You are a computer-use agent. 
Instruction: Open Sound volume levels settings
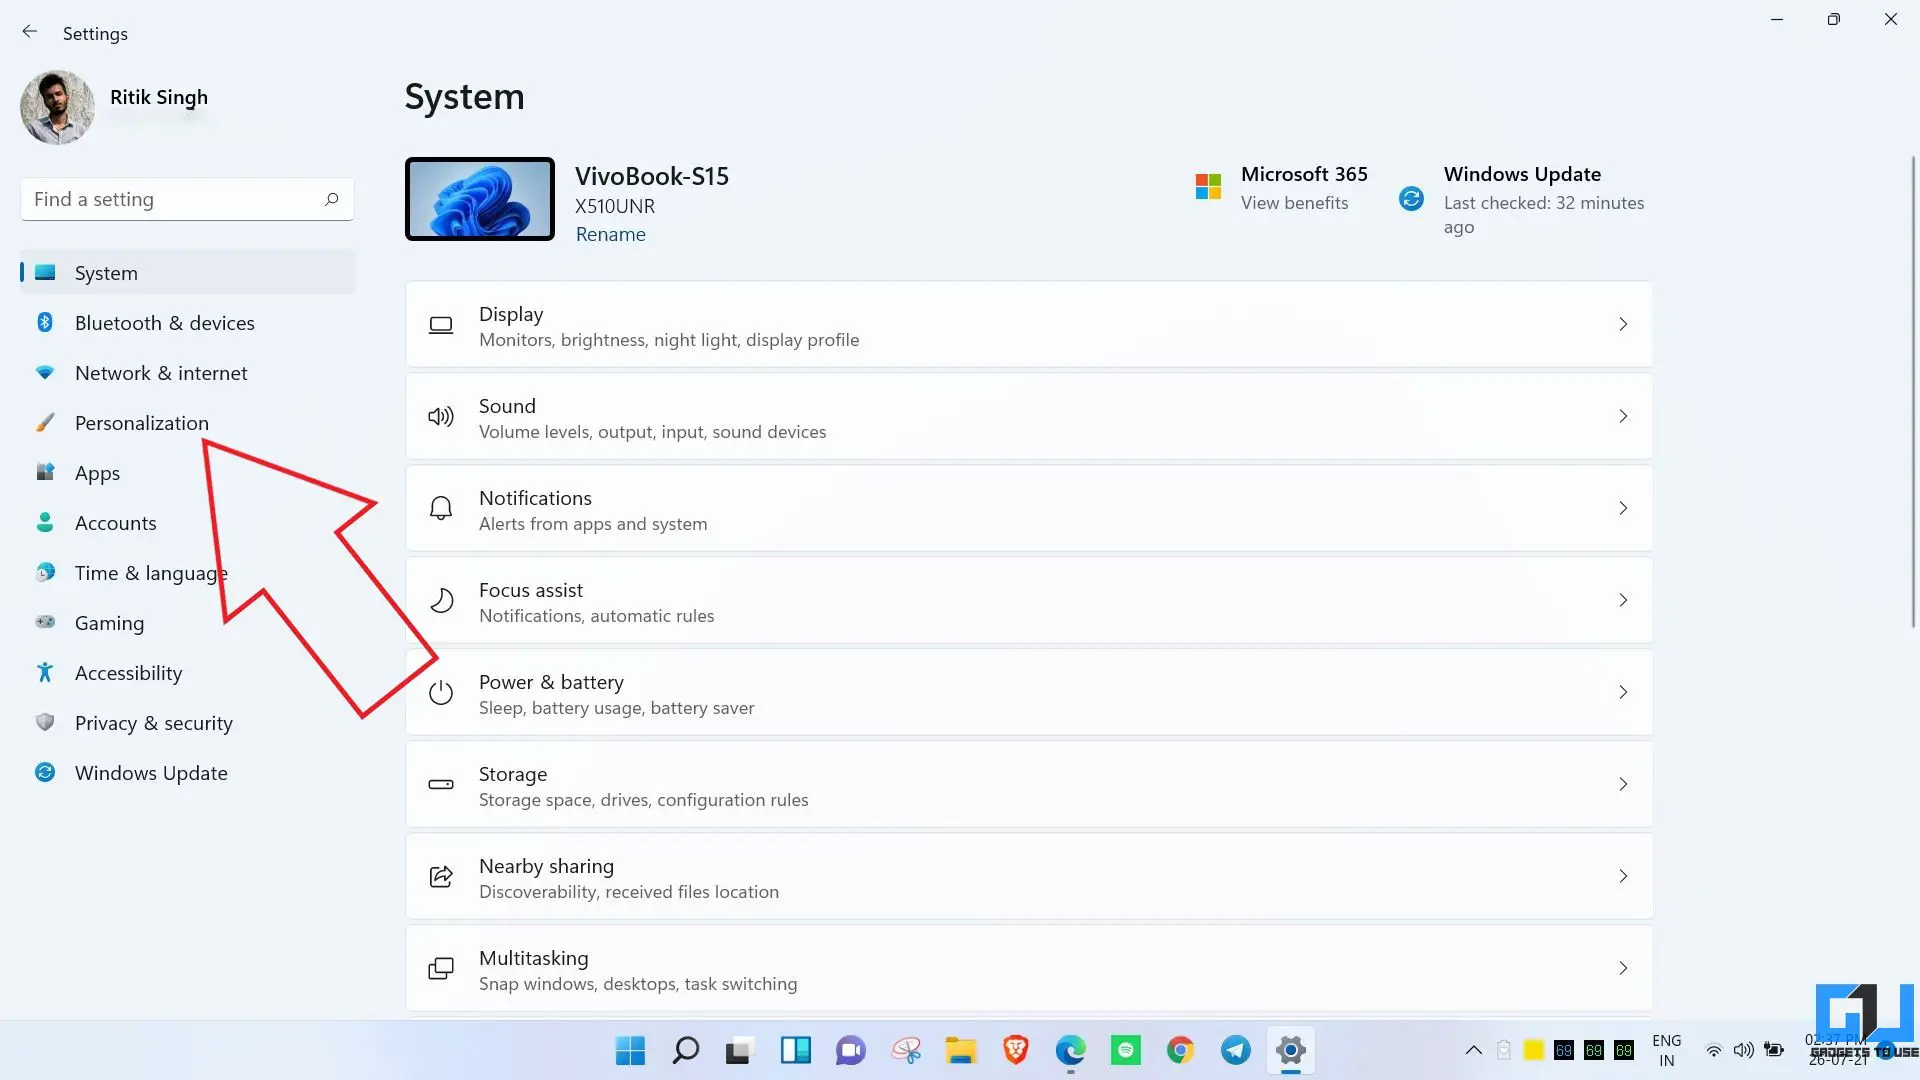tap(1029, 416)
